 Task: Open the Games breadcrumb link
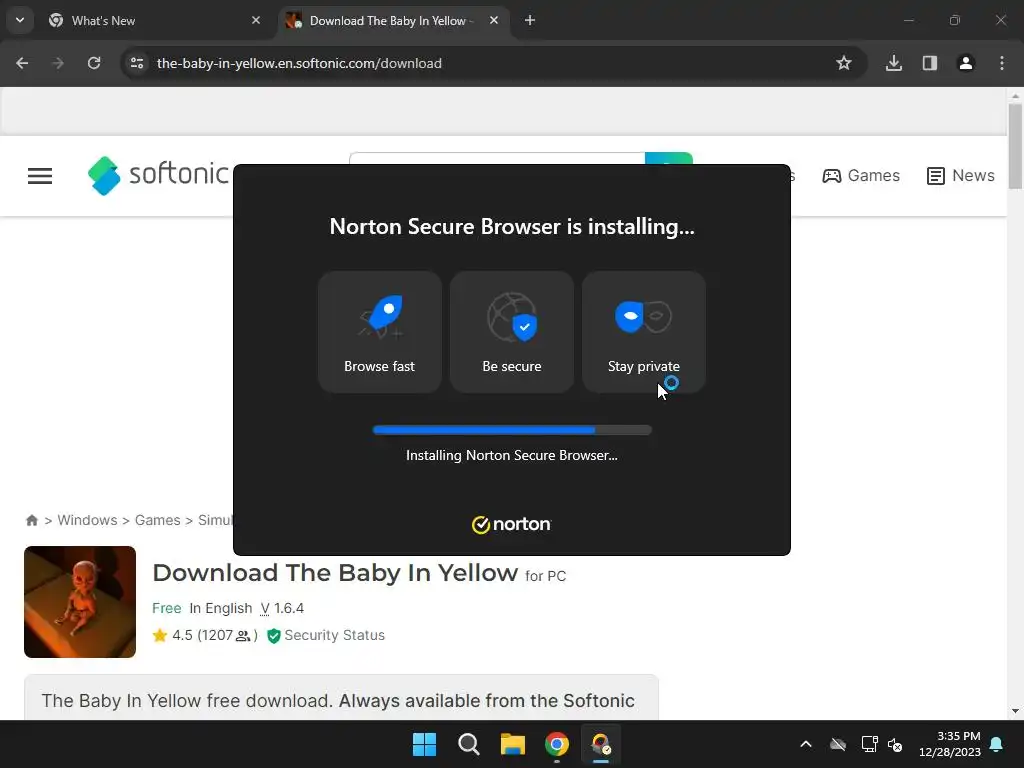[x=157, y=520]
